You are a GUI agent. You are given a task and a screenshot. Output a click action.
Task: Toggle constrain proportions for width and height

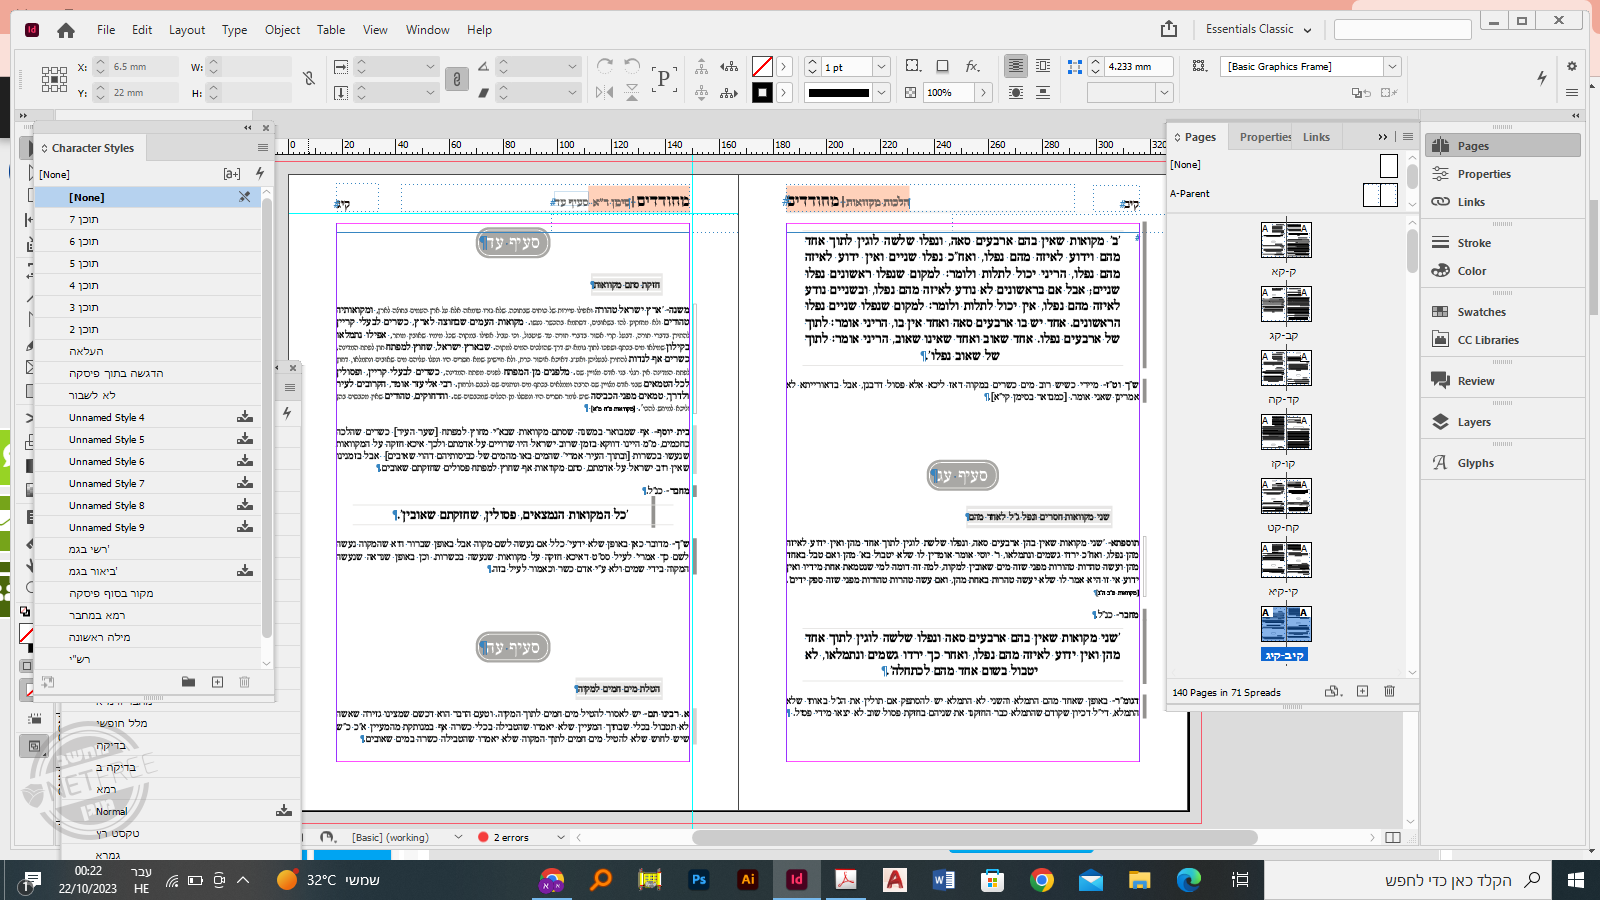pos(309,79)
